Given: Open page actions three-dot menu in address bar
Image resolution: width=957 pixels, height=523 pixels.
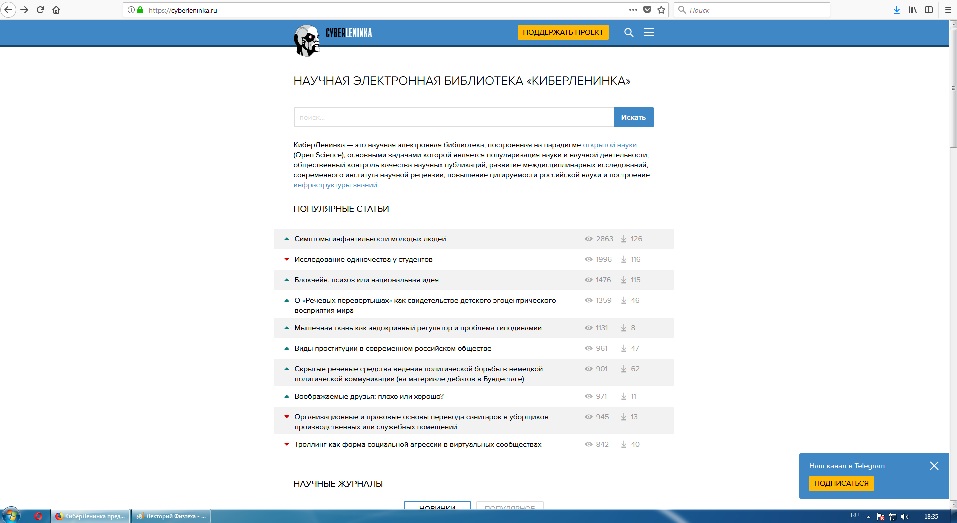Looking at the screenshot, I should (x=632, y=9).
